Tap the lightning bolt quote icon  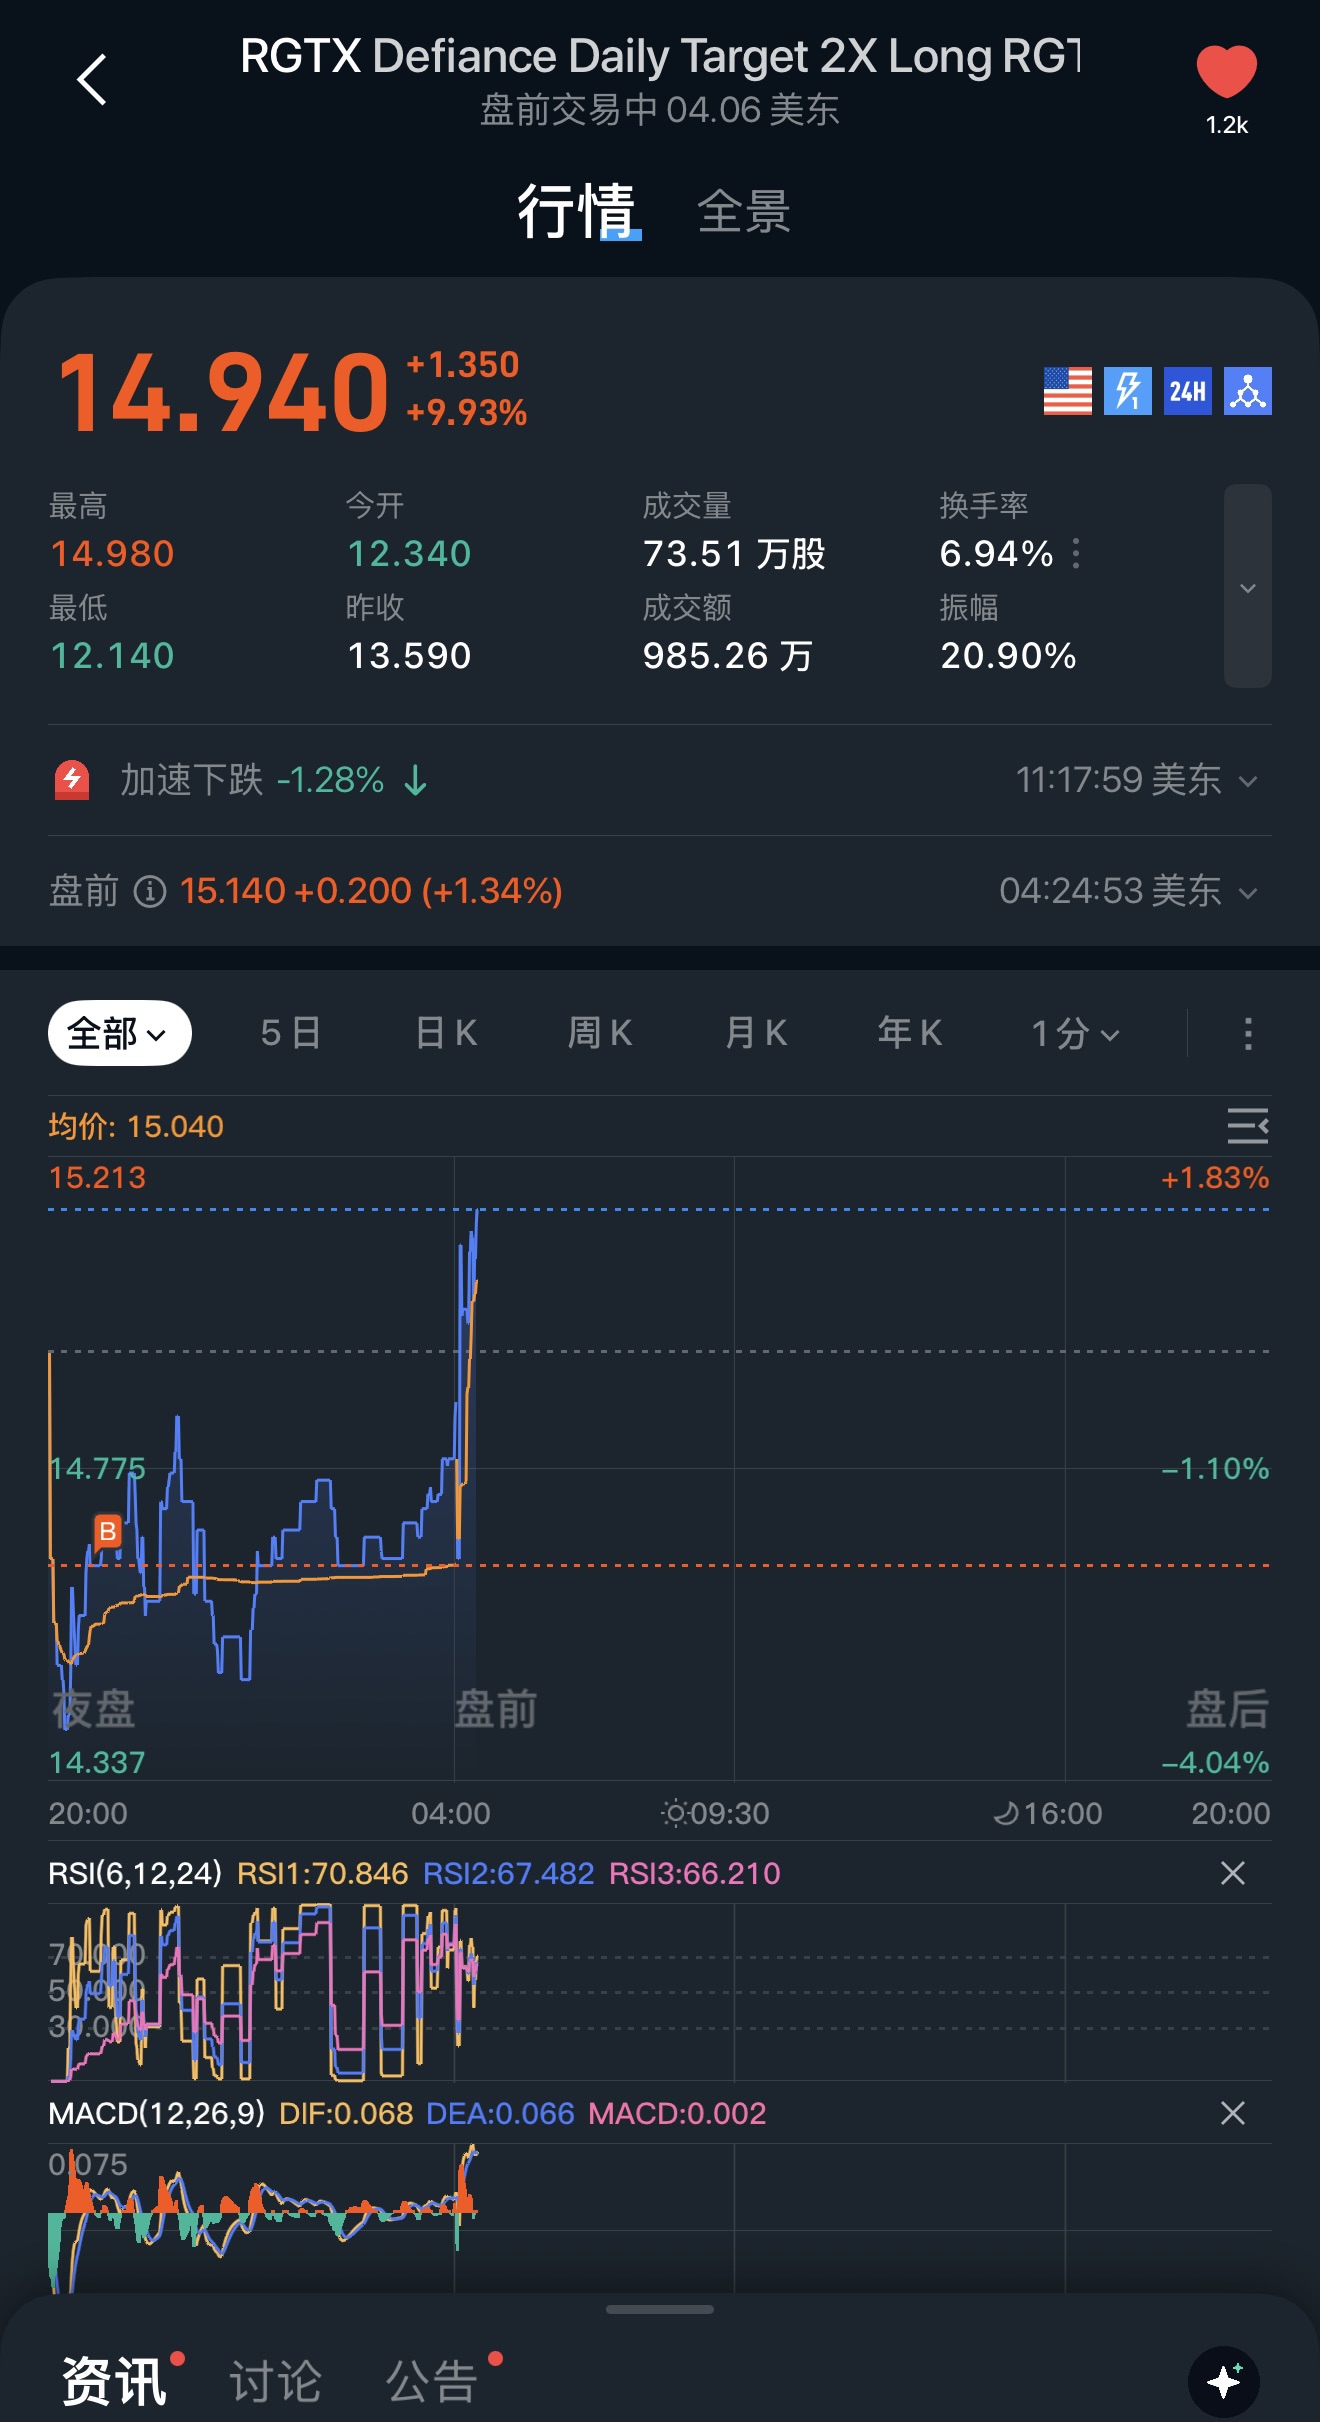[x=1127, y=391]
